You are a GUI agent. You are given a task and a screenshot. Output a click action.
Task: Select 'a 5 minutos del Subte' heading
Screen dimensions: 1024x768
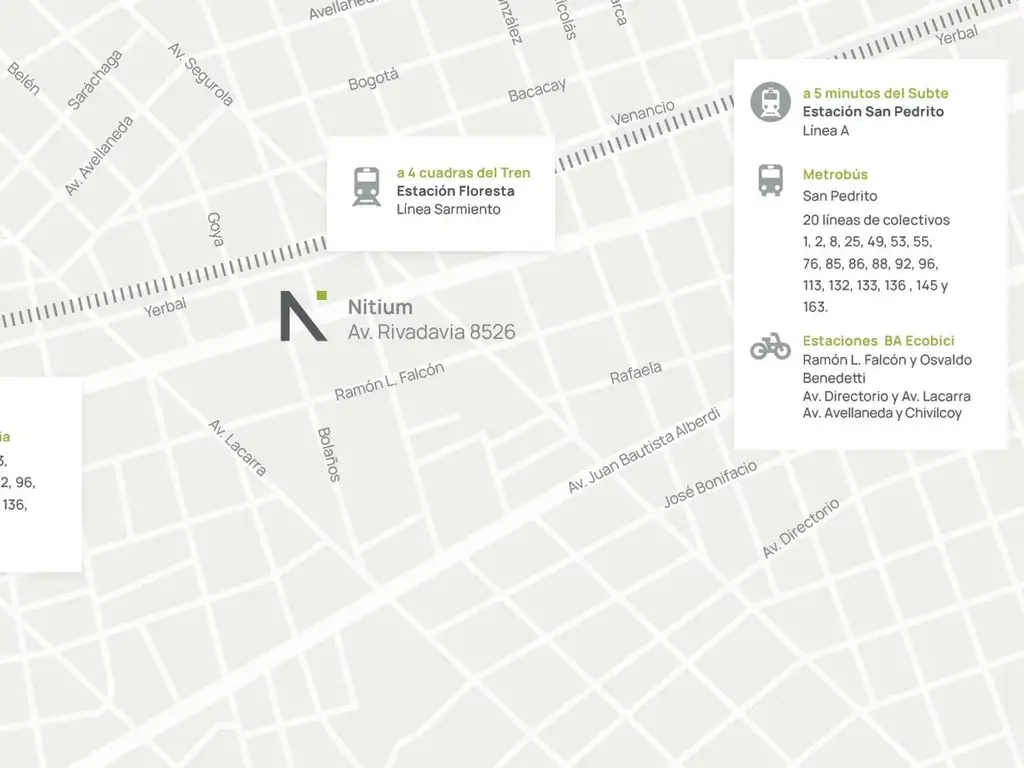[x=875, y=93]
